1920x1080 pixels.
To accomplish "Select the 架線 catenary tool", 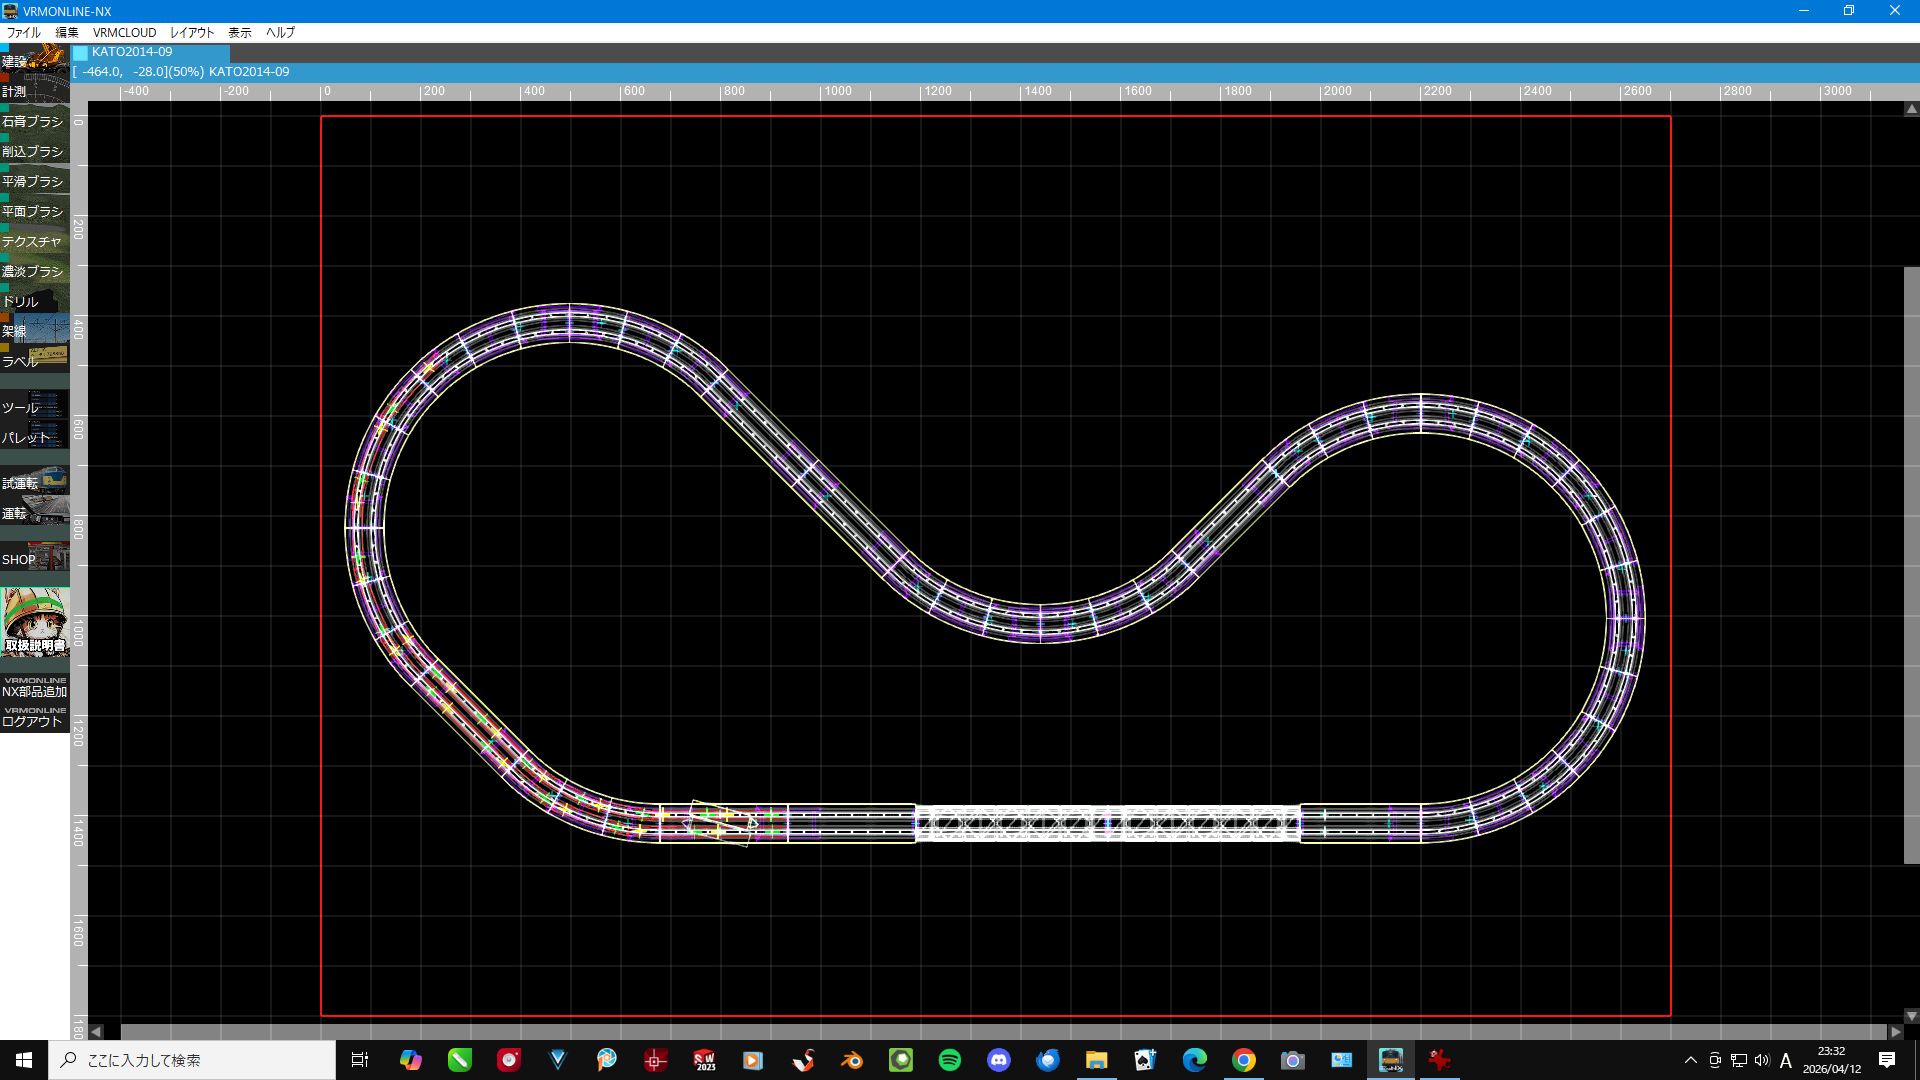I will point(35,329).
